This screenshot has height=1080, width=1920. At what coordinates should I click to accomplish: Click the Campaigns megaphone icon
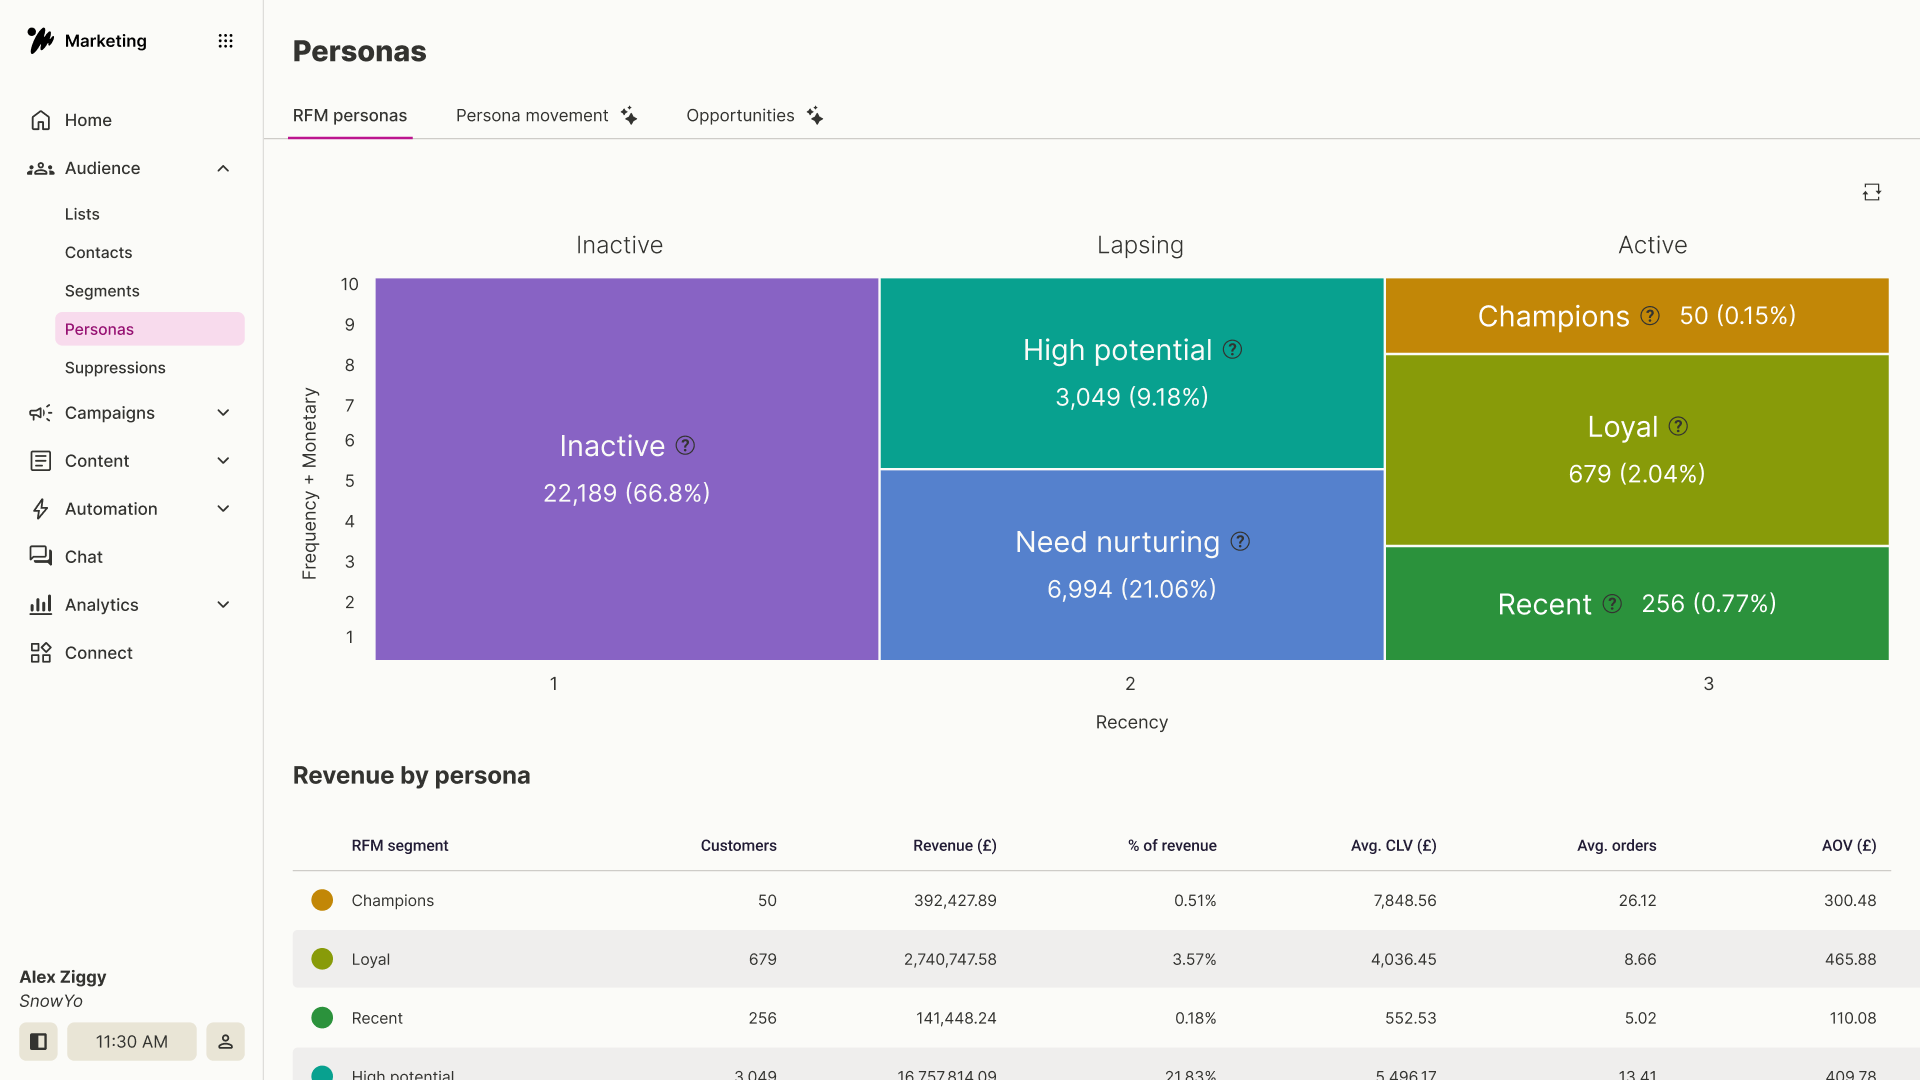(x=40, y=413)
